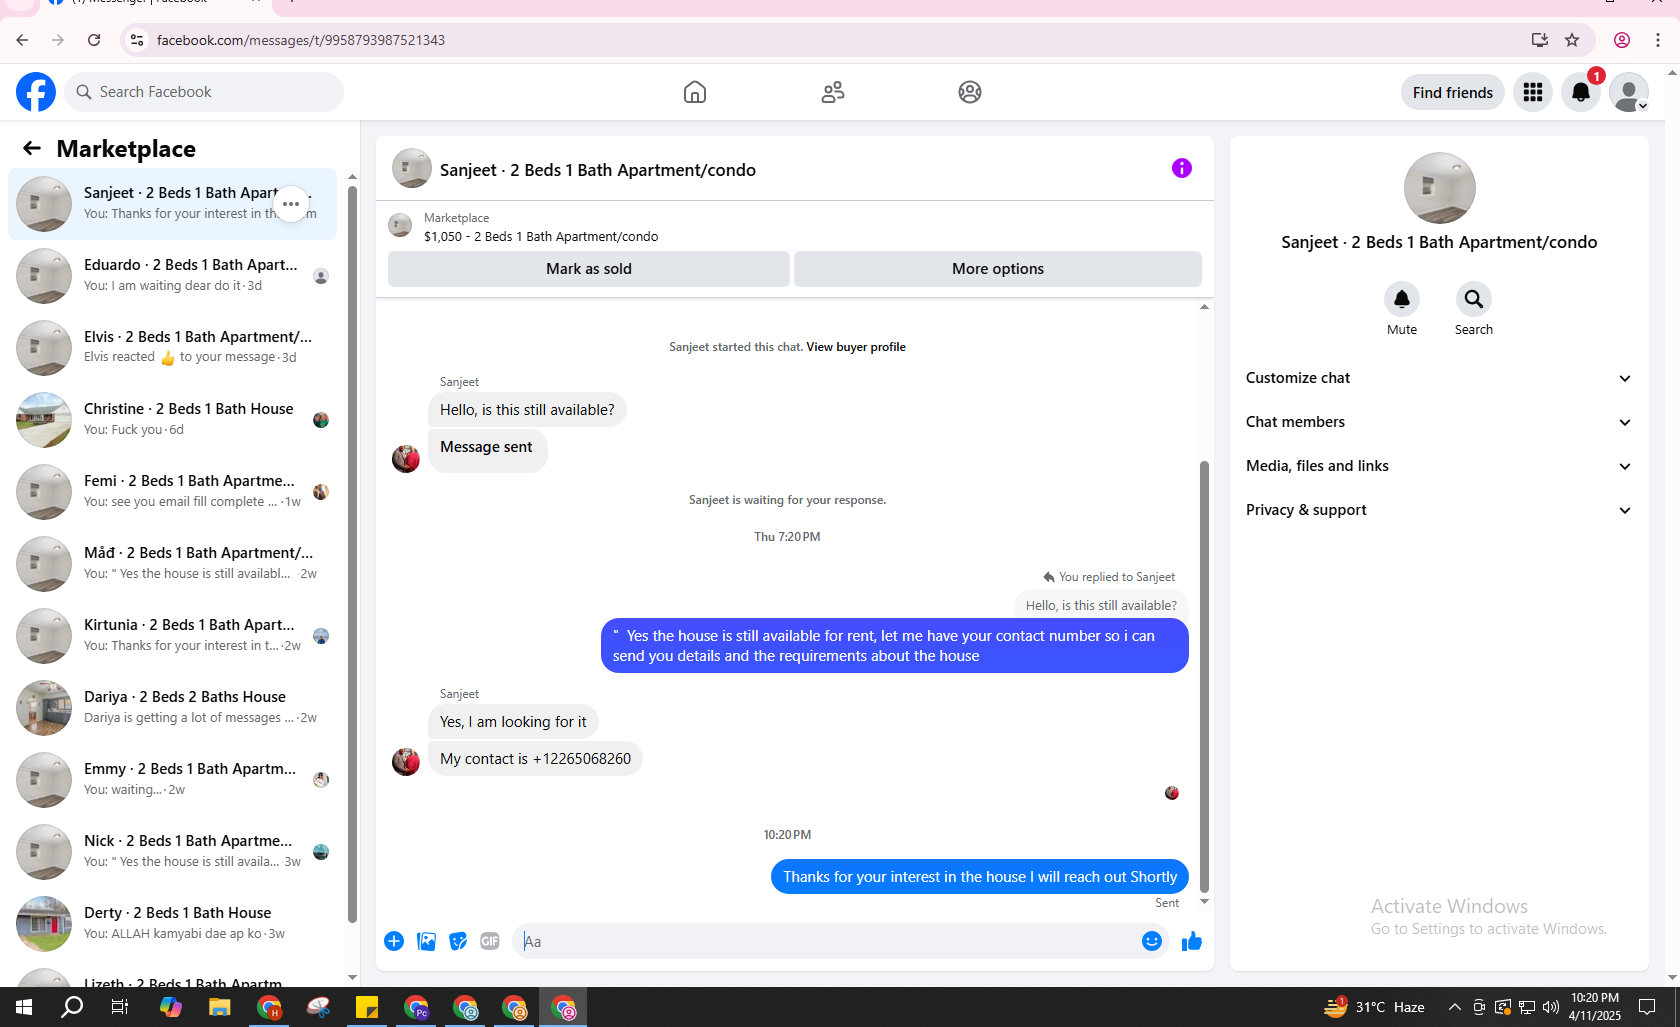The width and height of the screenshot is (1680, 1027).
Task: Click the message 'My contact is +12265068260'
Action: tap(536, 759)
